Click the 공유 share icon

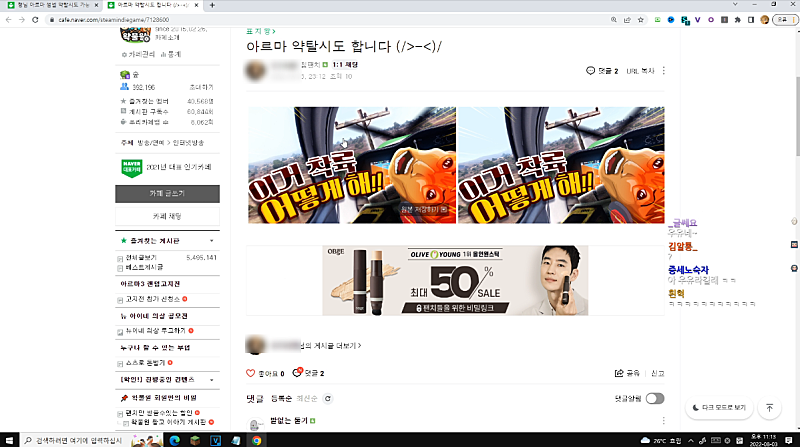(619, 373)
